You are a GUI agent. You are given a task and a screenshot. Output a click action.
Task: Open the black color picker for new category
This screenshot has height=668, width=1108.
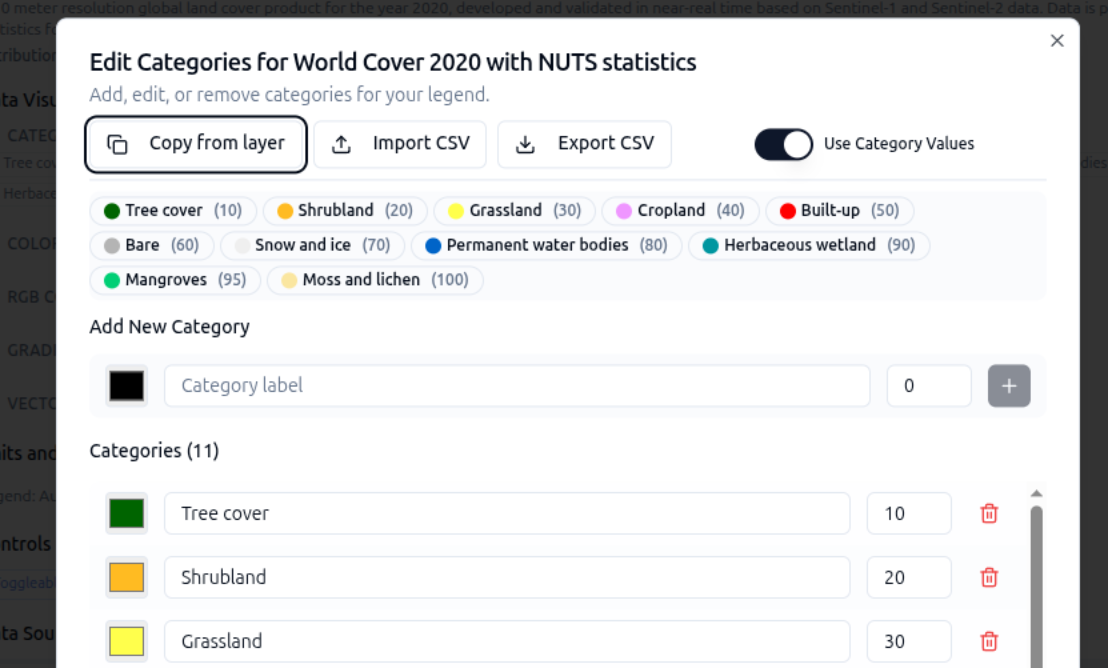point(126,386)
